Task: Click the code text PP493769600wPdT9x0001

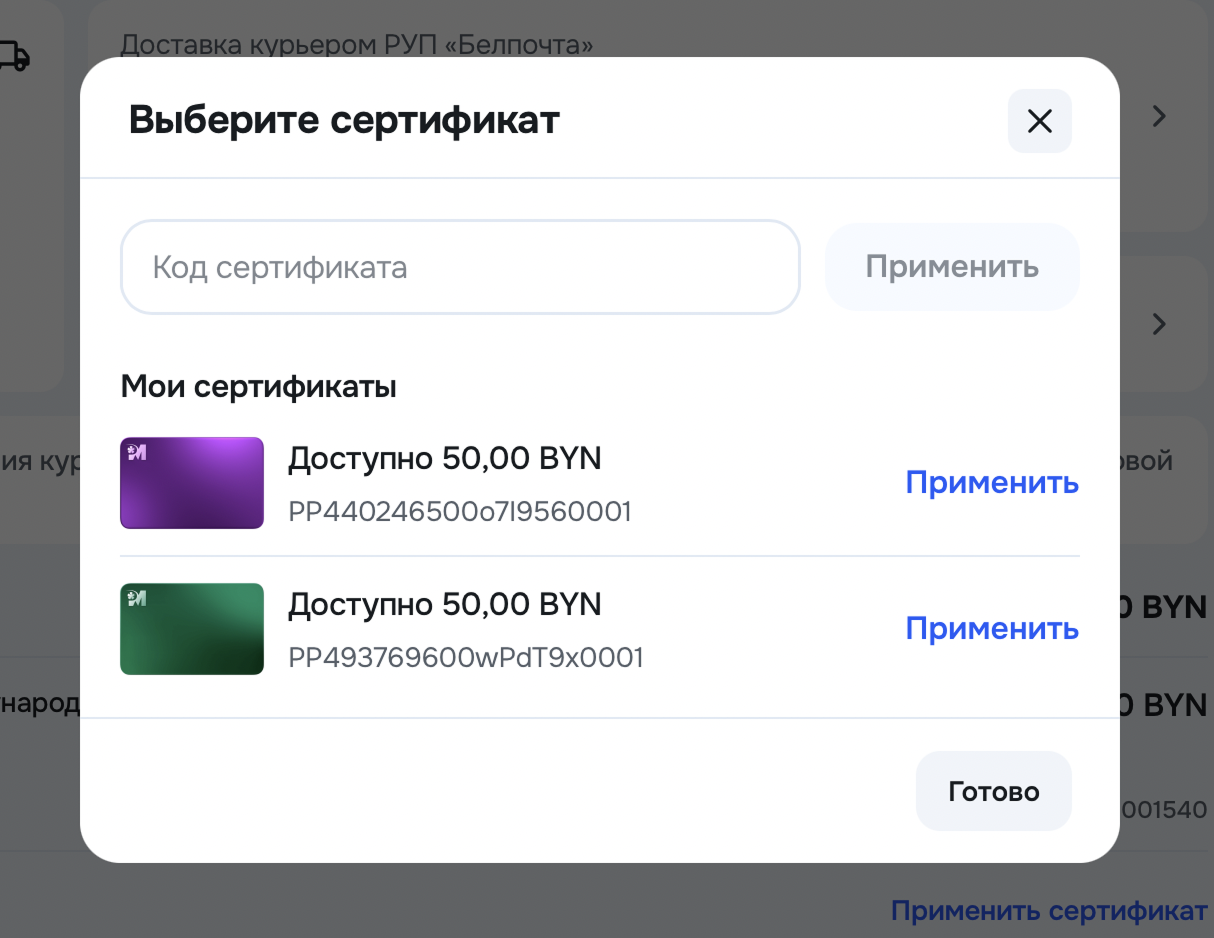Action: coord(466,658)
